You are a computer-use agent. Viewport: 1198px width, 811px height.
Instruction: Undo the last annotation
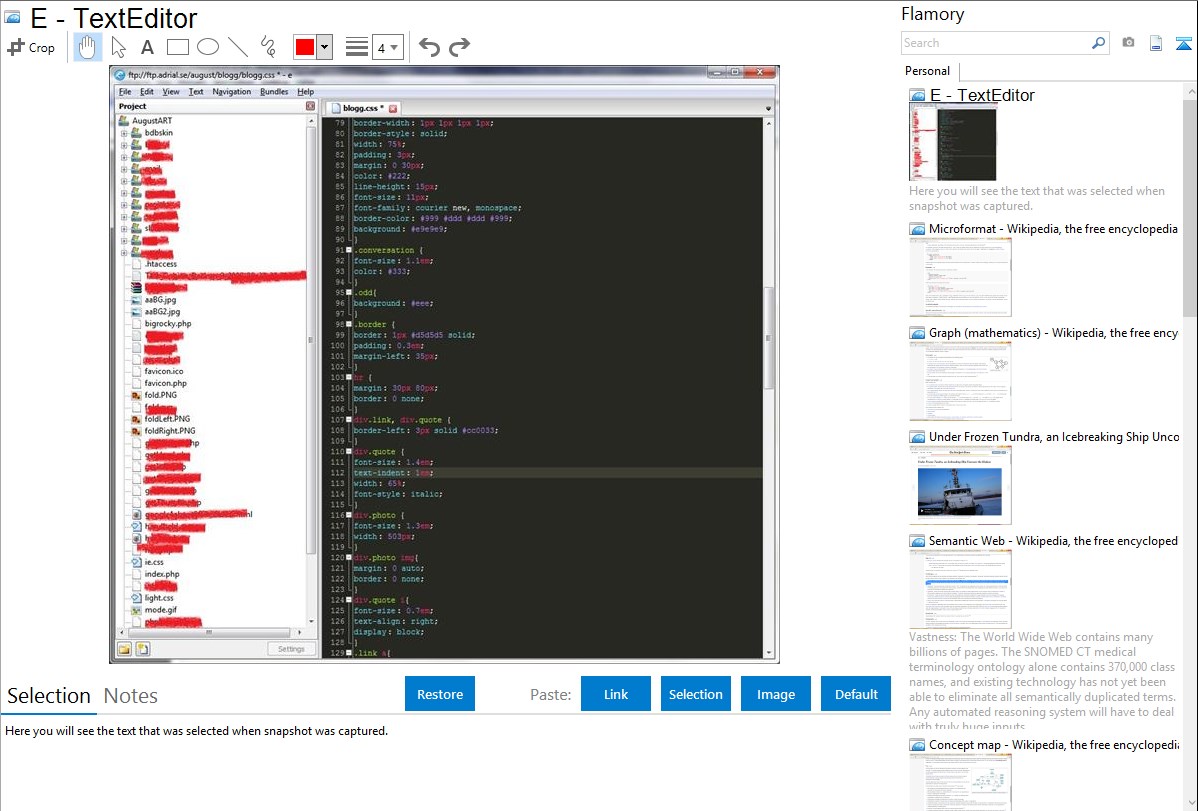(x=429, y=47)
